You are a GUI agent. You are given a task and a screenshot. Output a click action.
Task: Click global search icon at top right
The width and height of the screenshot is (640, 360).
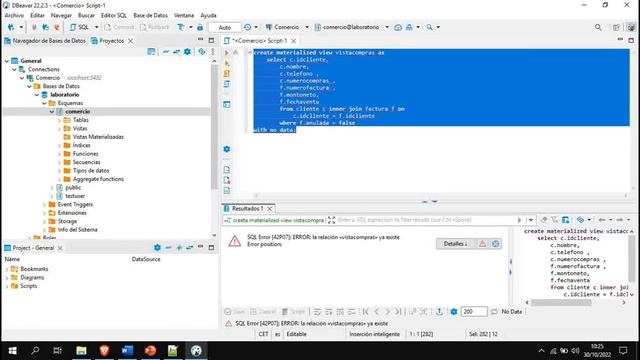(x=598, y=27)
